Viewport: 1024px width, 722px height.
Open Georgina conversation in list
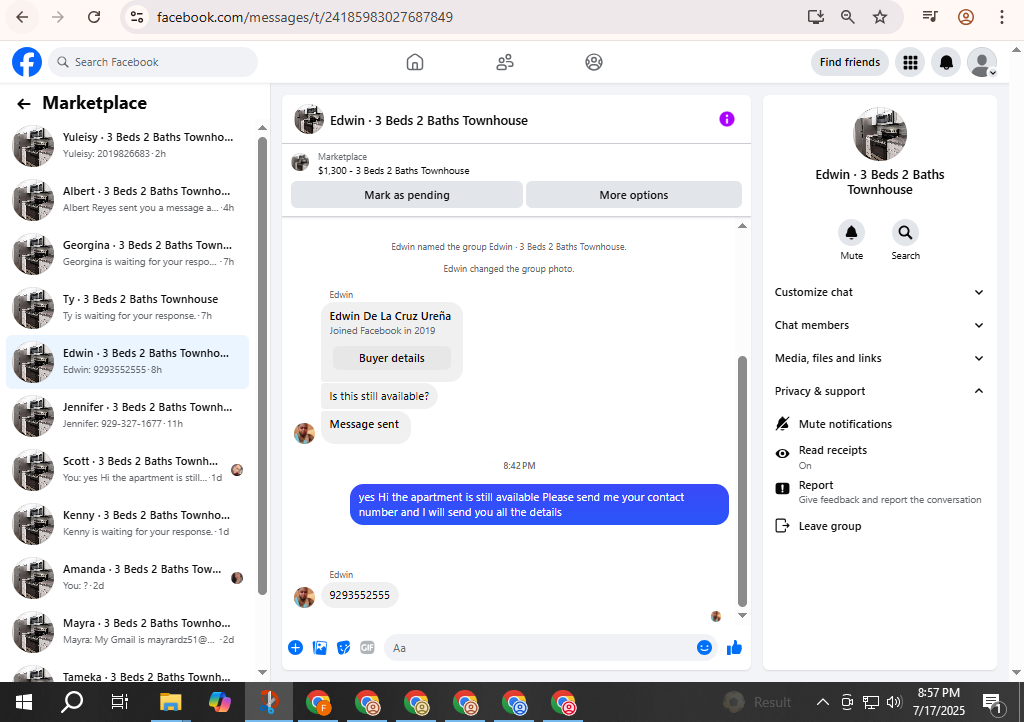click(127, 254)
